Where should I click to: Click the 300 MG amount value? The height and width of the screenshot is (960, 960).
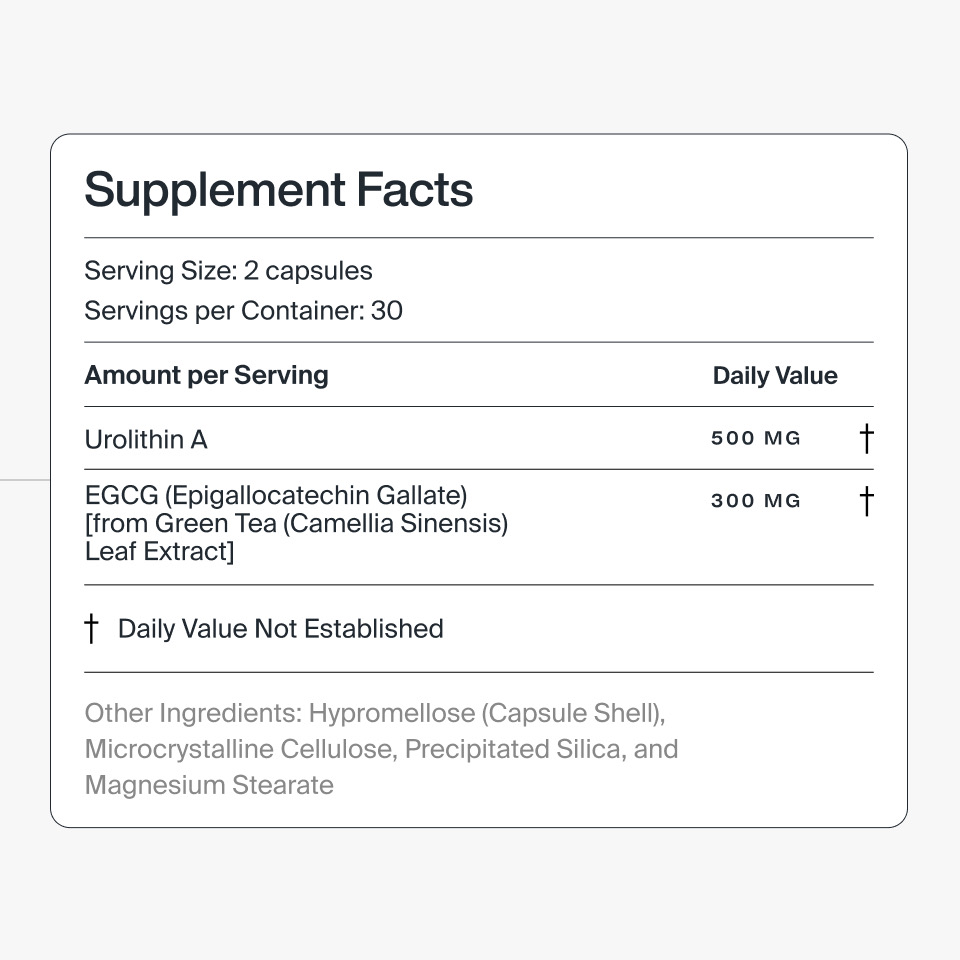tap(756, 501)
